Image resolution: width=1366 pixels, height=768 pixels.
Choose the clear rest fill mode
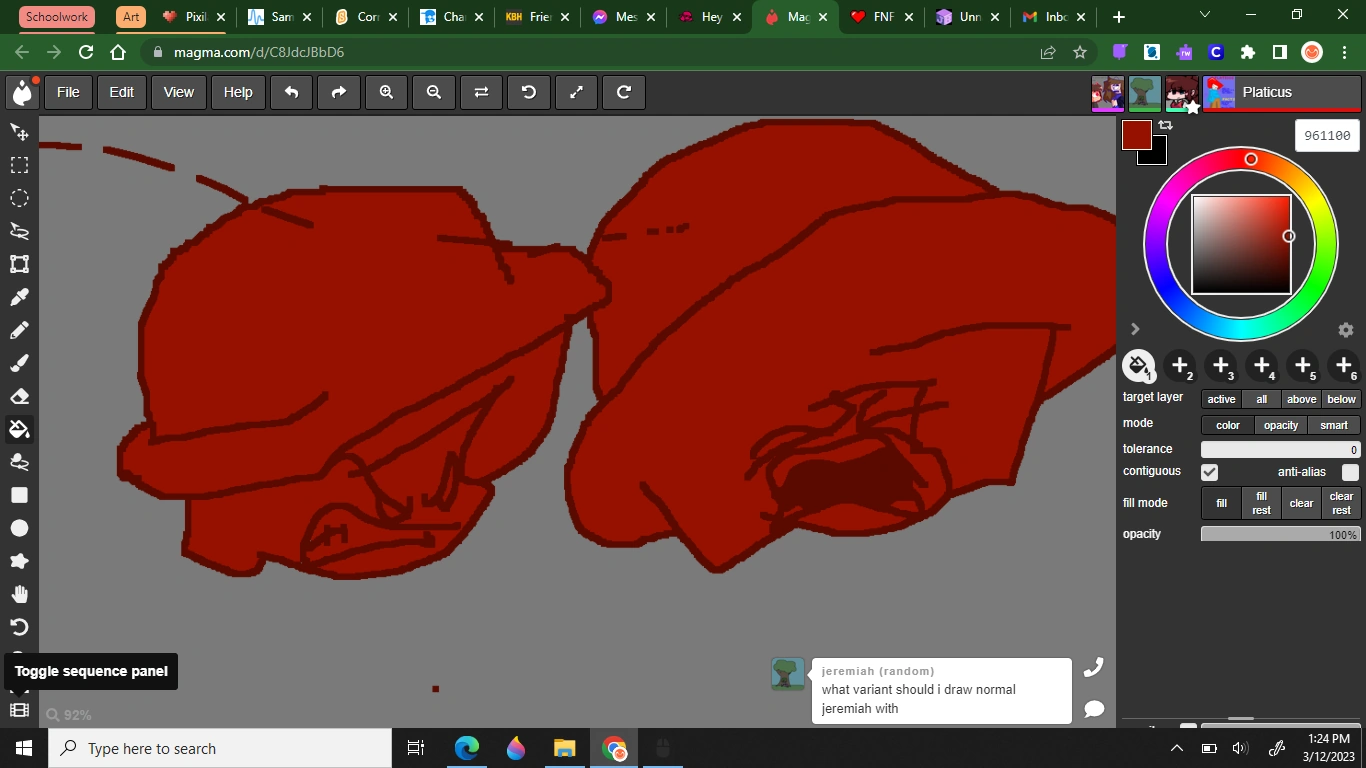(x=1341, y=503)
